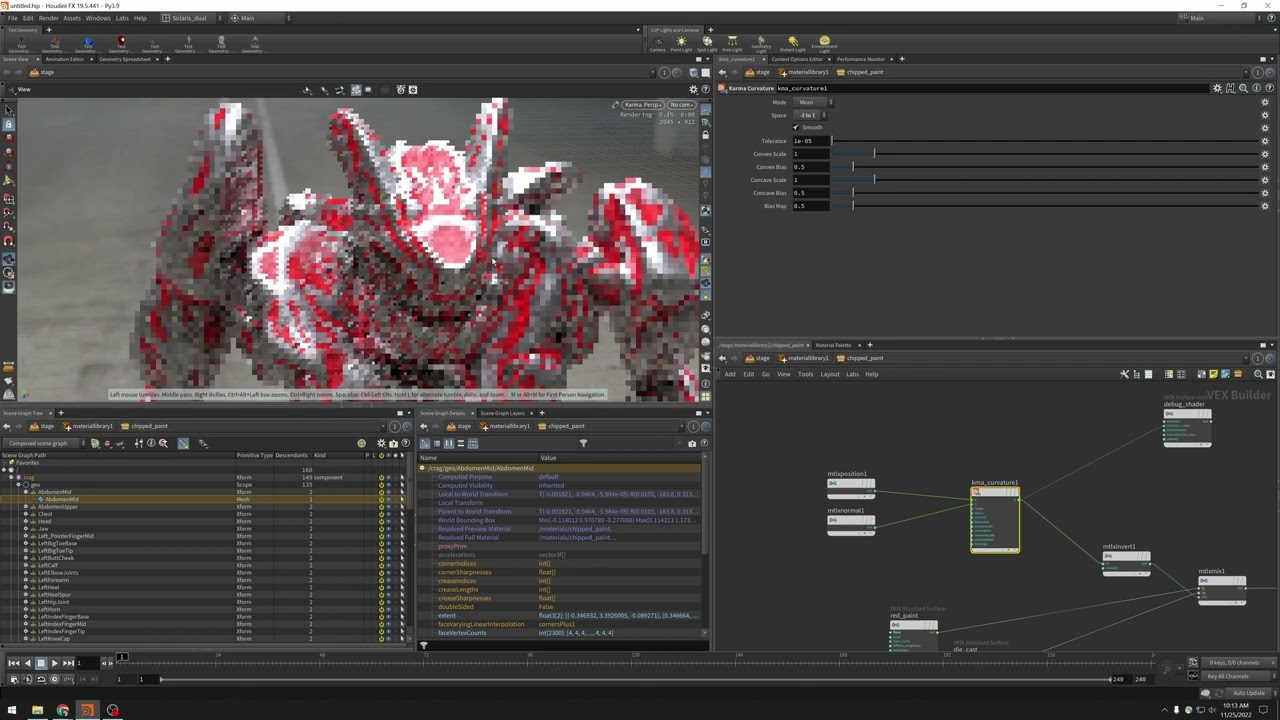Image resolution: width=1280 pixels, height=720 pixels.
Task: Open File Explorer from the taskbar
Action: point(37,710)
